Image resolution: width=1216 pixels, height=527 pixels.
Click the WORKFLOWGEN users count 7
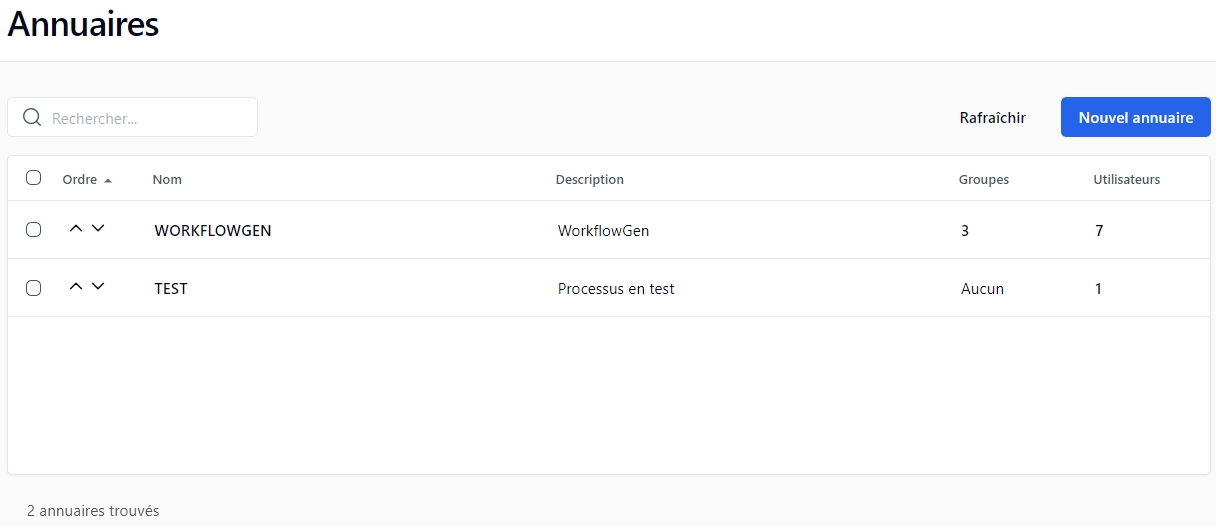click(x=1099, y=231)
